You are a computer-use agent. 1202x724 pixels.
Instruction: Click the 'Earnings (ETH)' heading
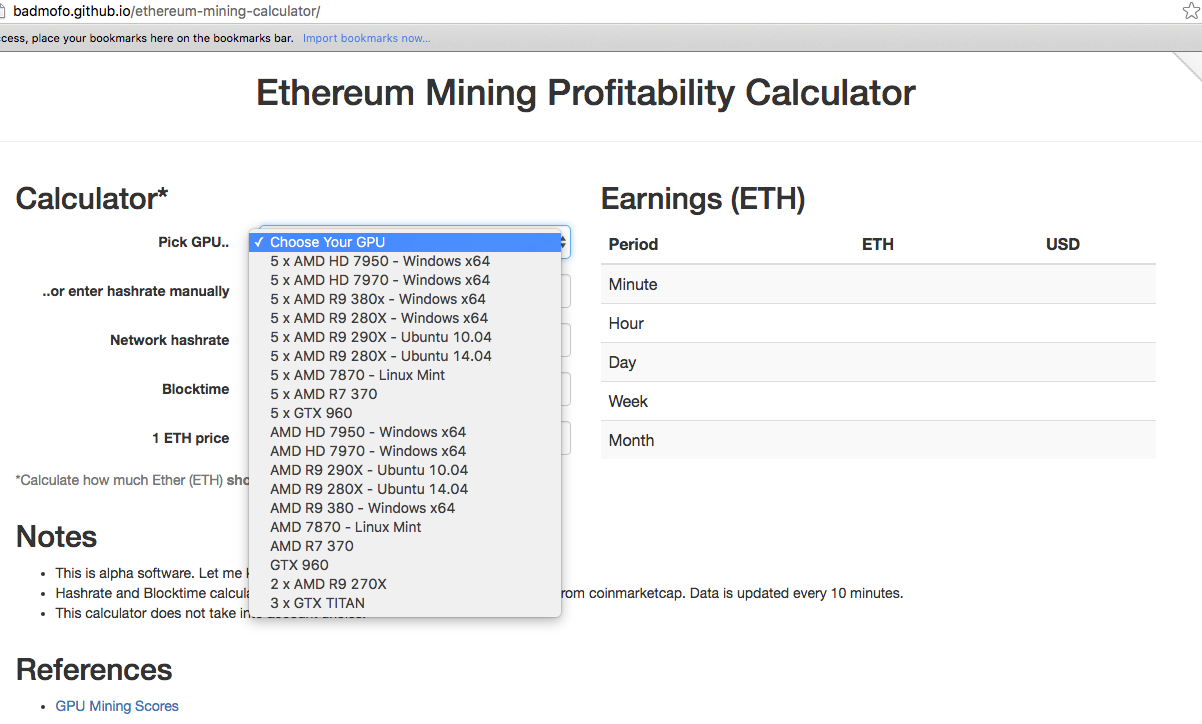[703, 199]
